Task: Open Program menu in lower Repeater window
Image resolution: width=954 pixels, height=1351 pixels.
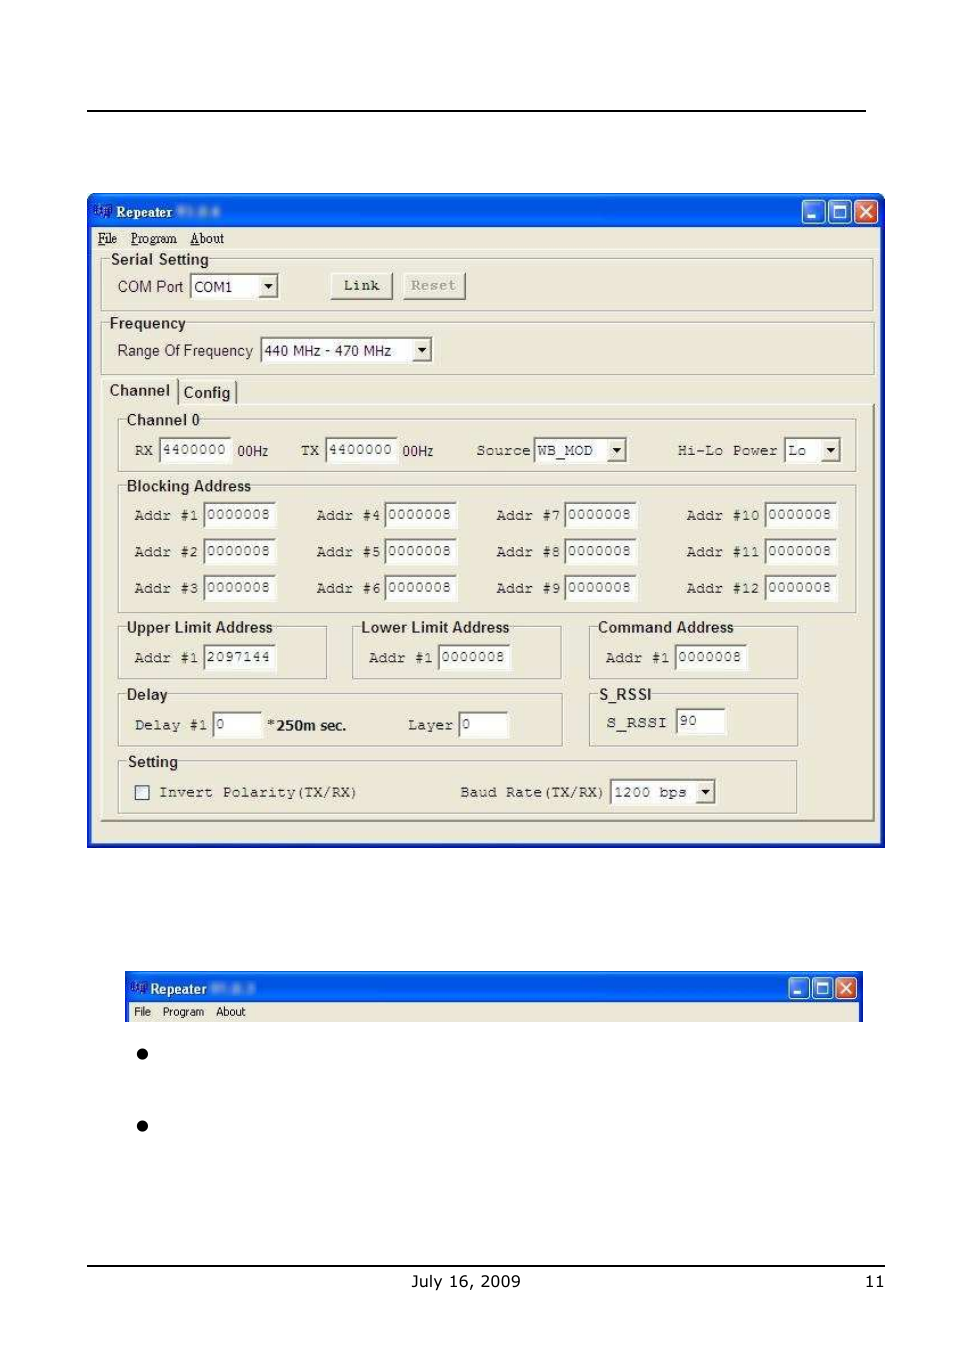Action: tap(183, 1012)
